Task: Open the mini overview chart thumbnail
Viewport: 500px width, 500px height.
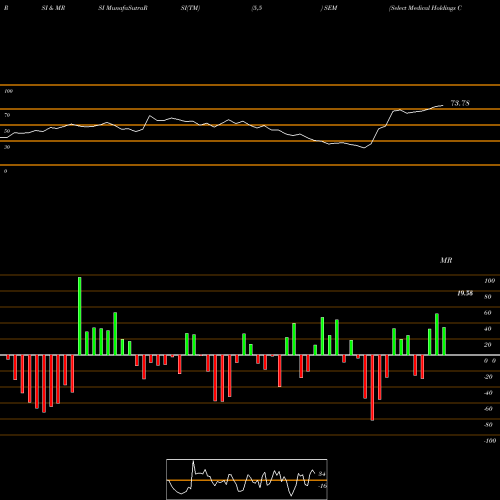Action: click(x=247, y=479)
